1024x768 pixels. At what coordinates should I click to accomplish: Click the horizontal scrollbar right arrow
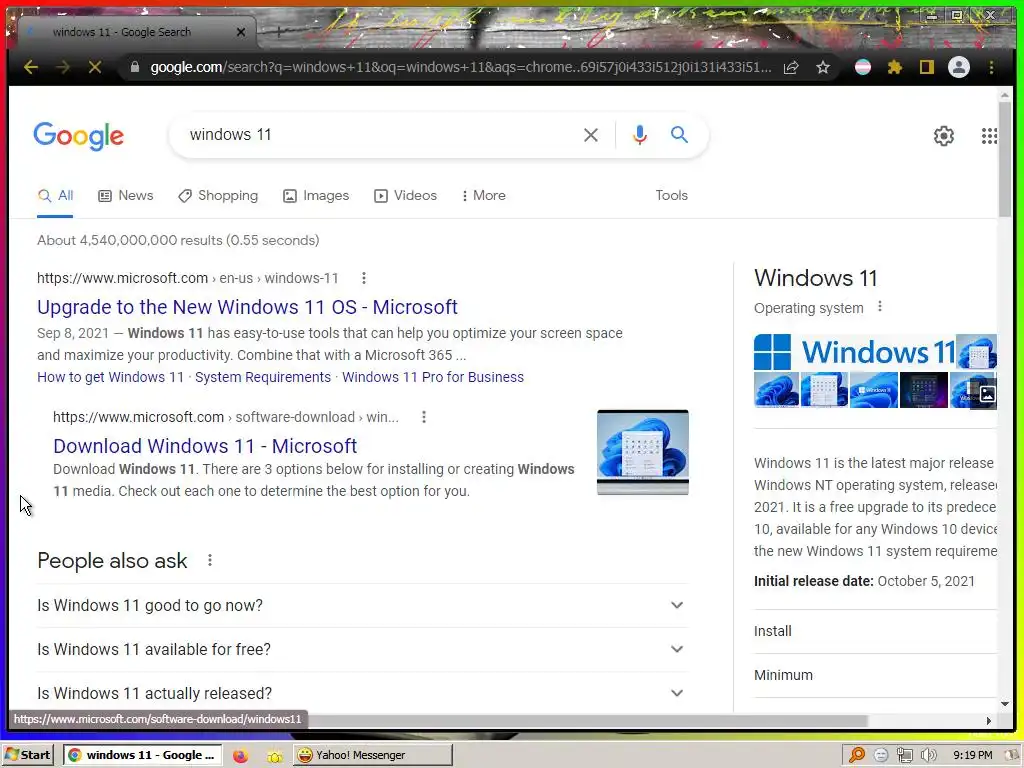coord(989,721)
